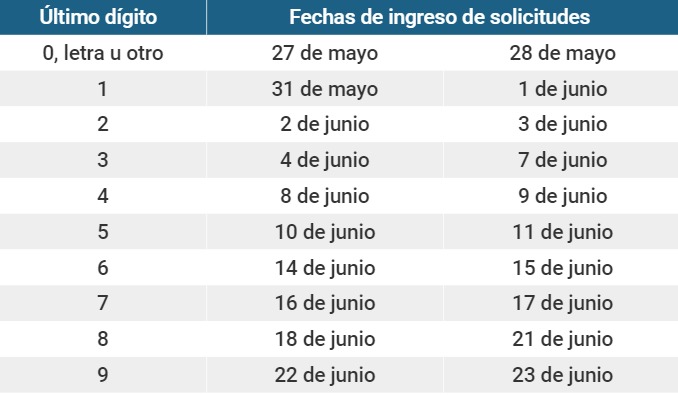The image size is (678, 395).
Task: Select the last-digit '5' row cell
Action: coord(103,232)
